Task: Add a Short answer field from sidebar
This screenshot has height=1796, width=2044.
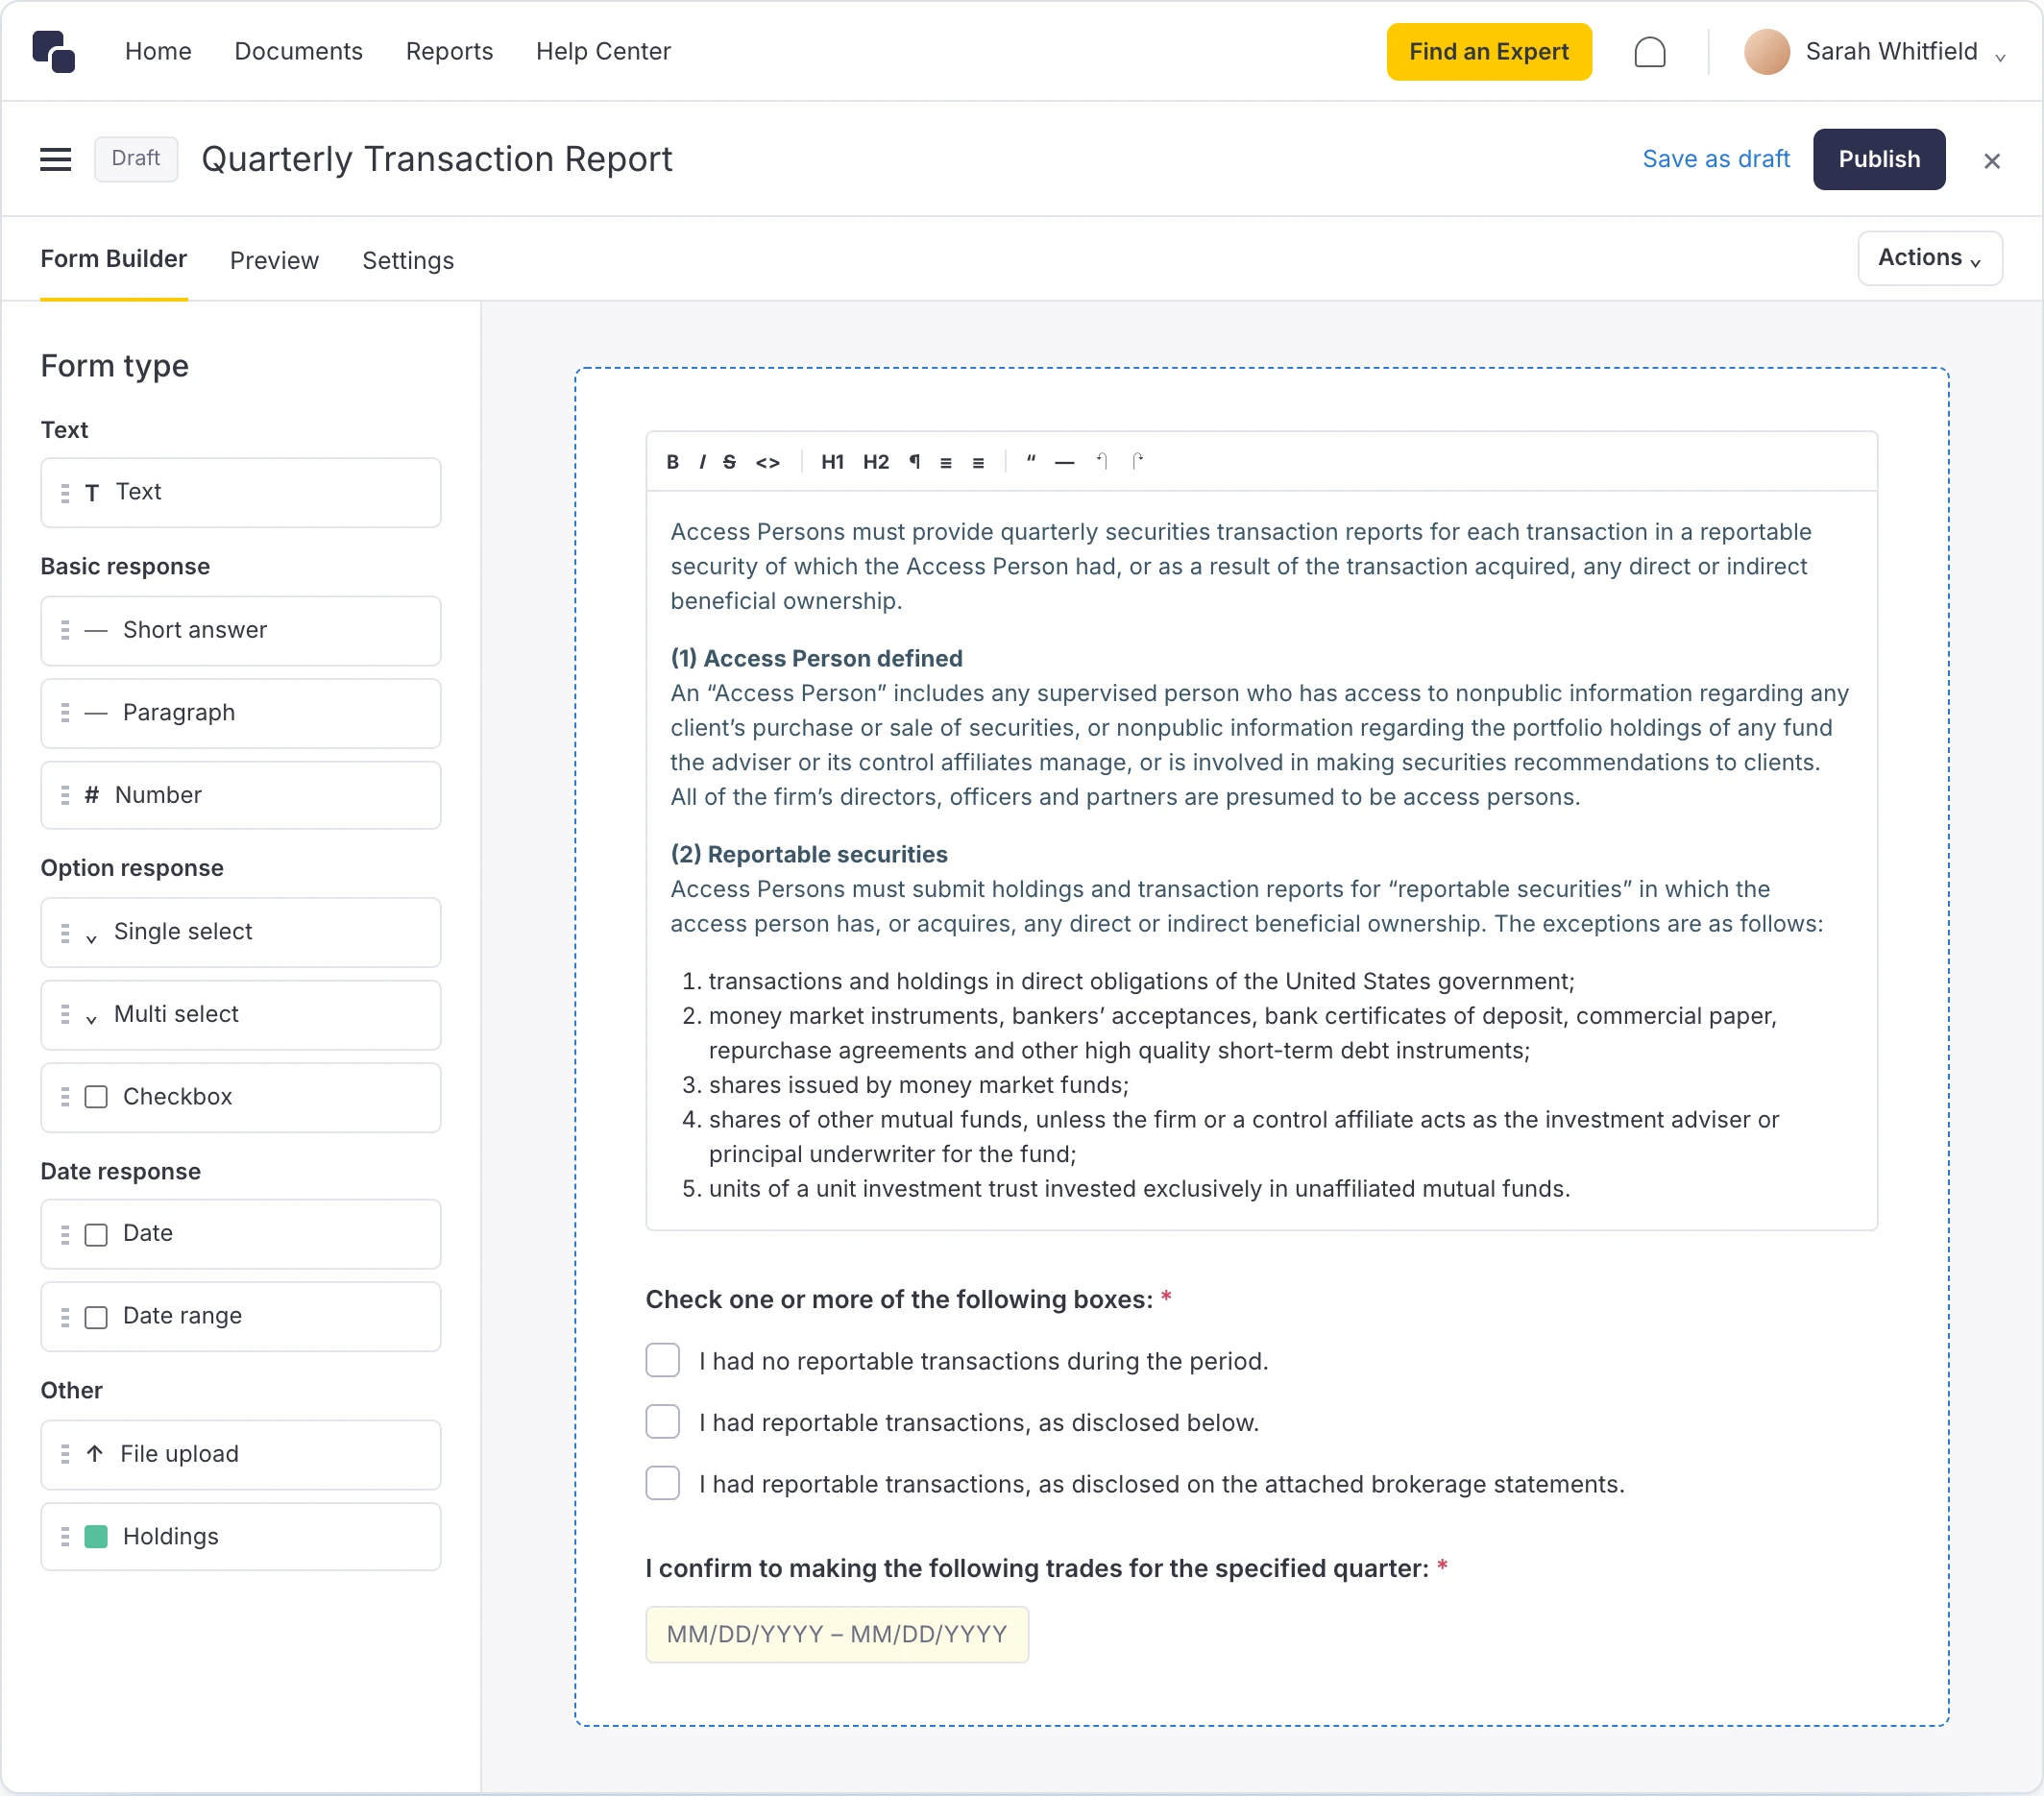Action: tap(241, 631)
